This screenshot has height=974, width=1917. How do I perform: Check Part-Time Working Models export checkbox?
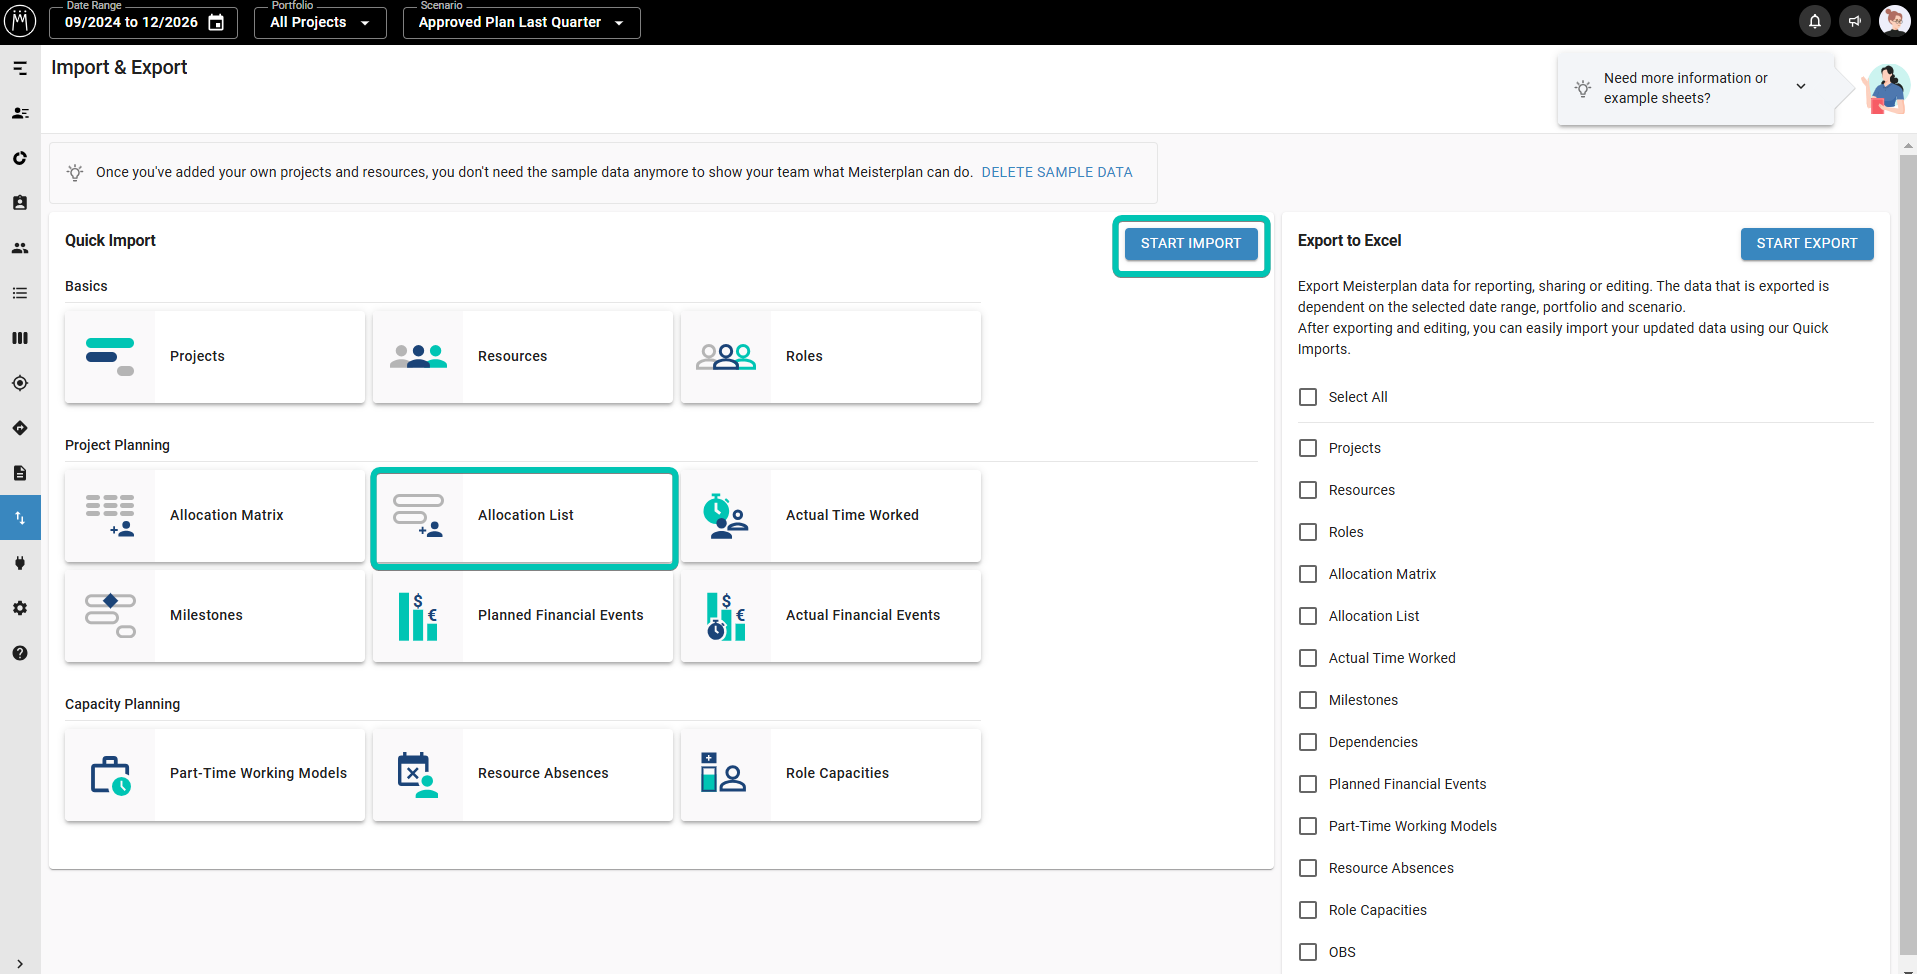pyautogui.click(x=1308, y=826)
